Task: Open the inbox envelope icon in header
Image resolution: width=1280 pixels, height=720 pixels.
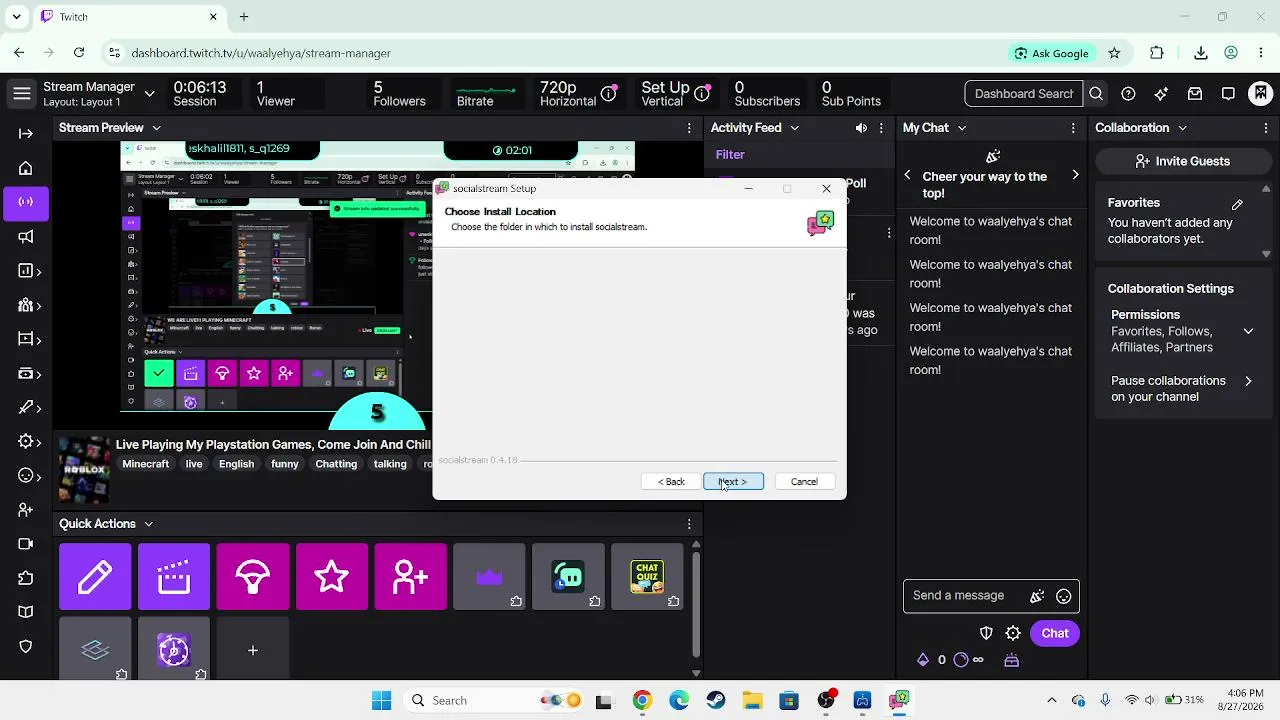Action: [1195, 94]
